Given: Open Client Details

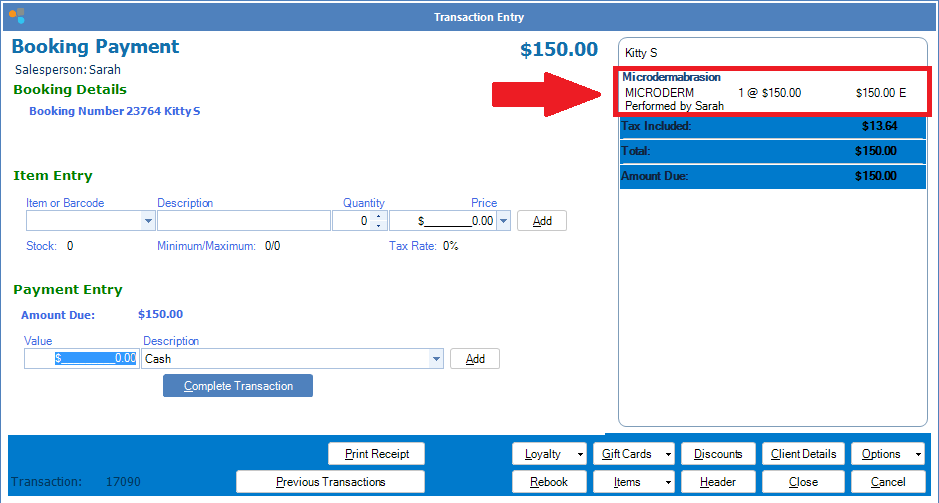Looking at the screenshot, I should tap(803, 454).
